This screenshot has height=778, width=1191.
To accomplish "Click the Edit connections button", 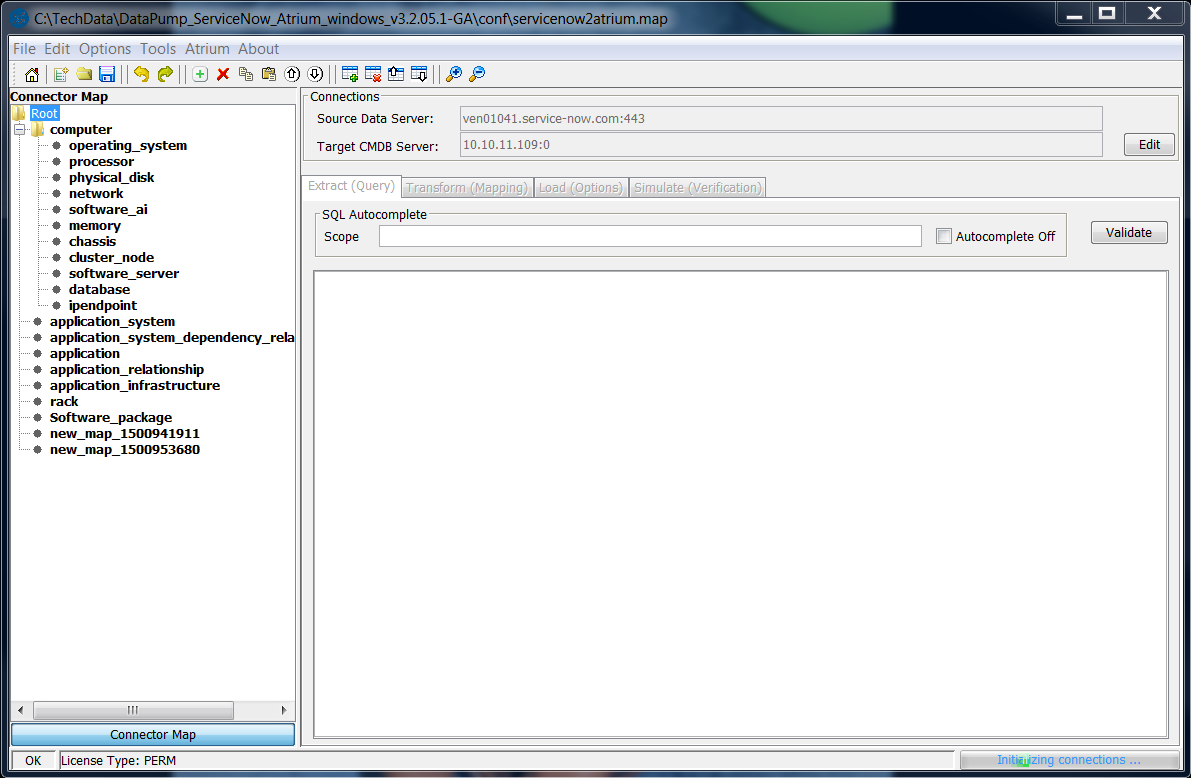I will (x=1149, y=145).
